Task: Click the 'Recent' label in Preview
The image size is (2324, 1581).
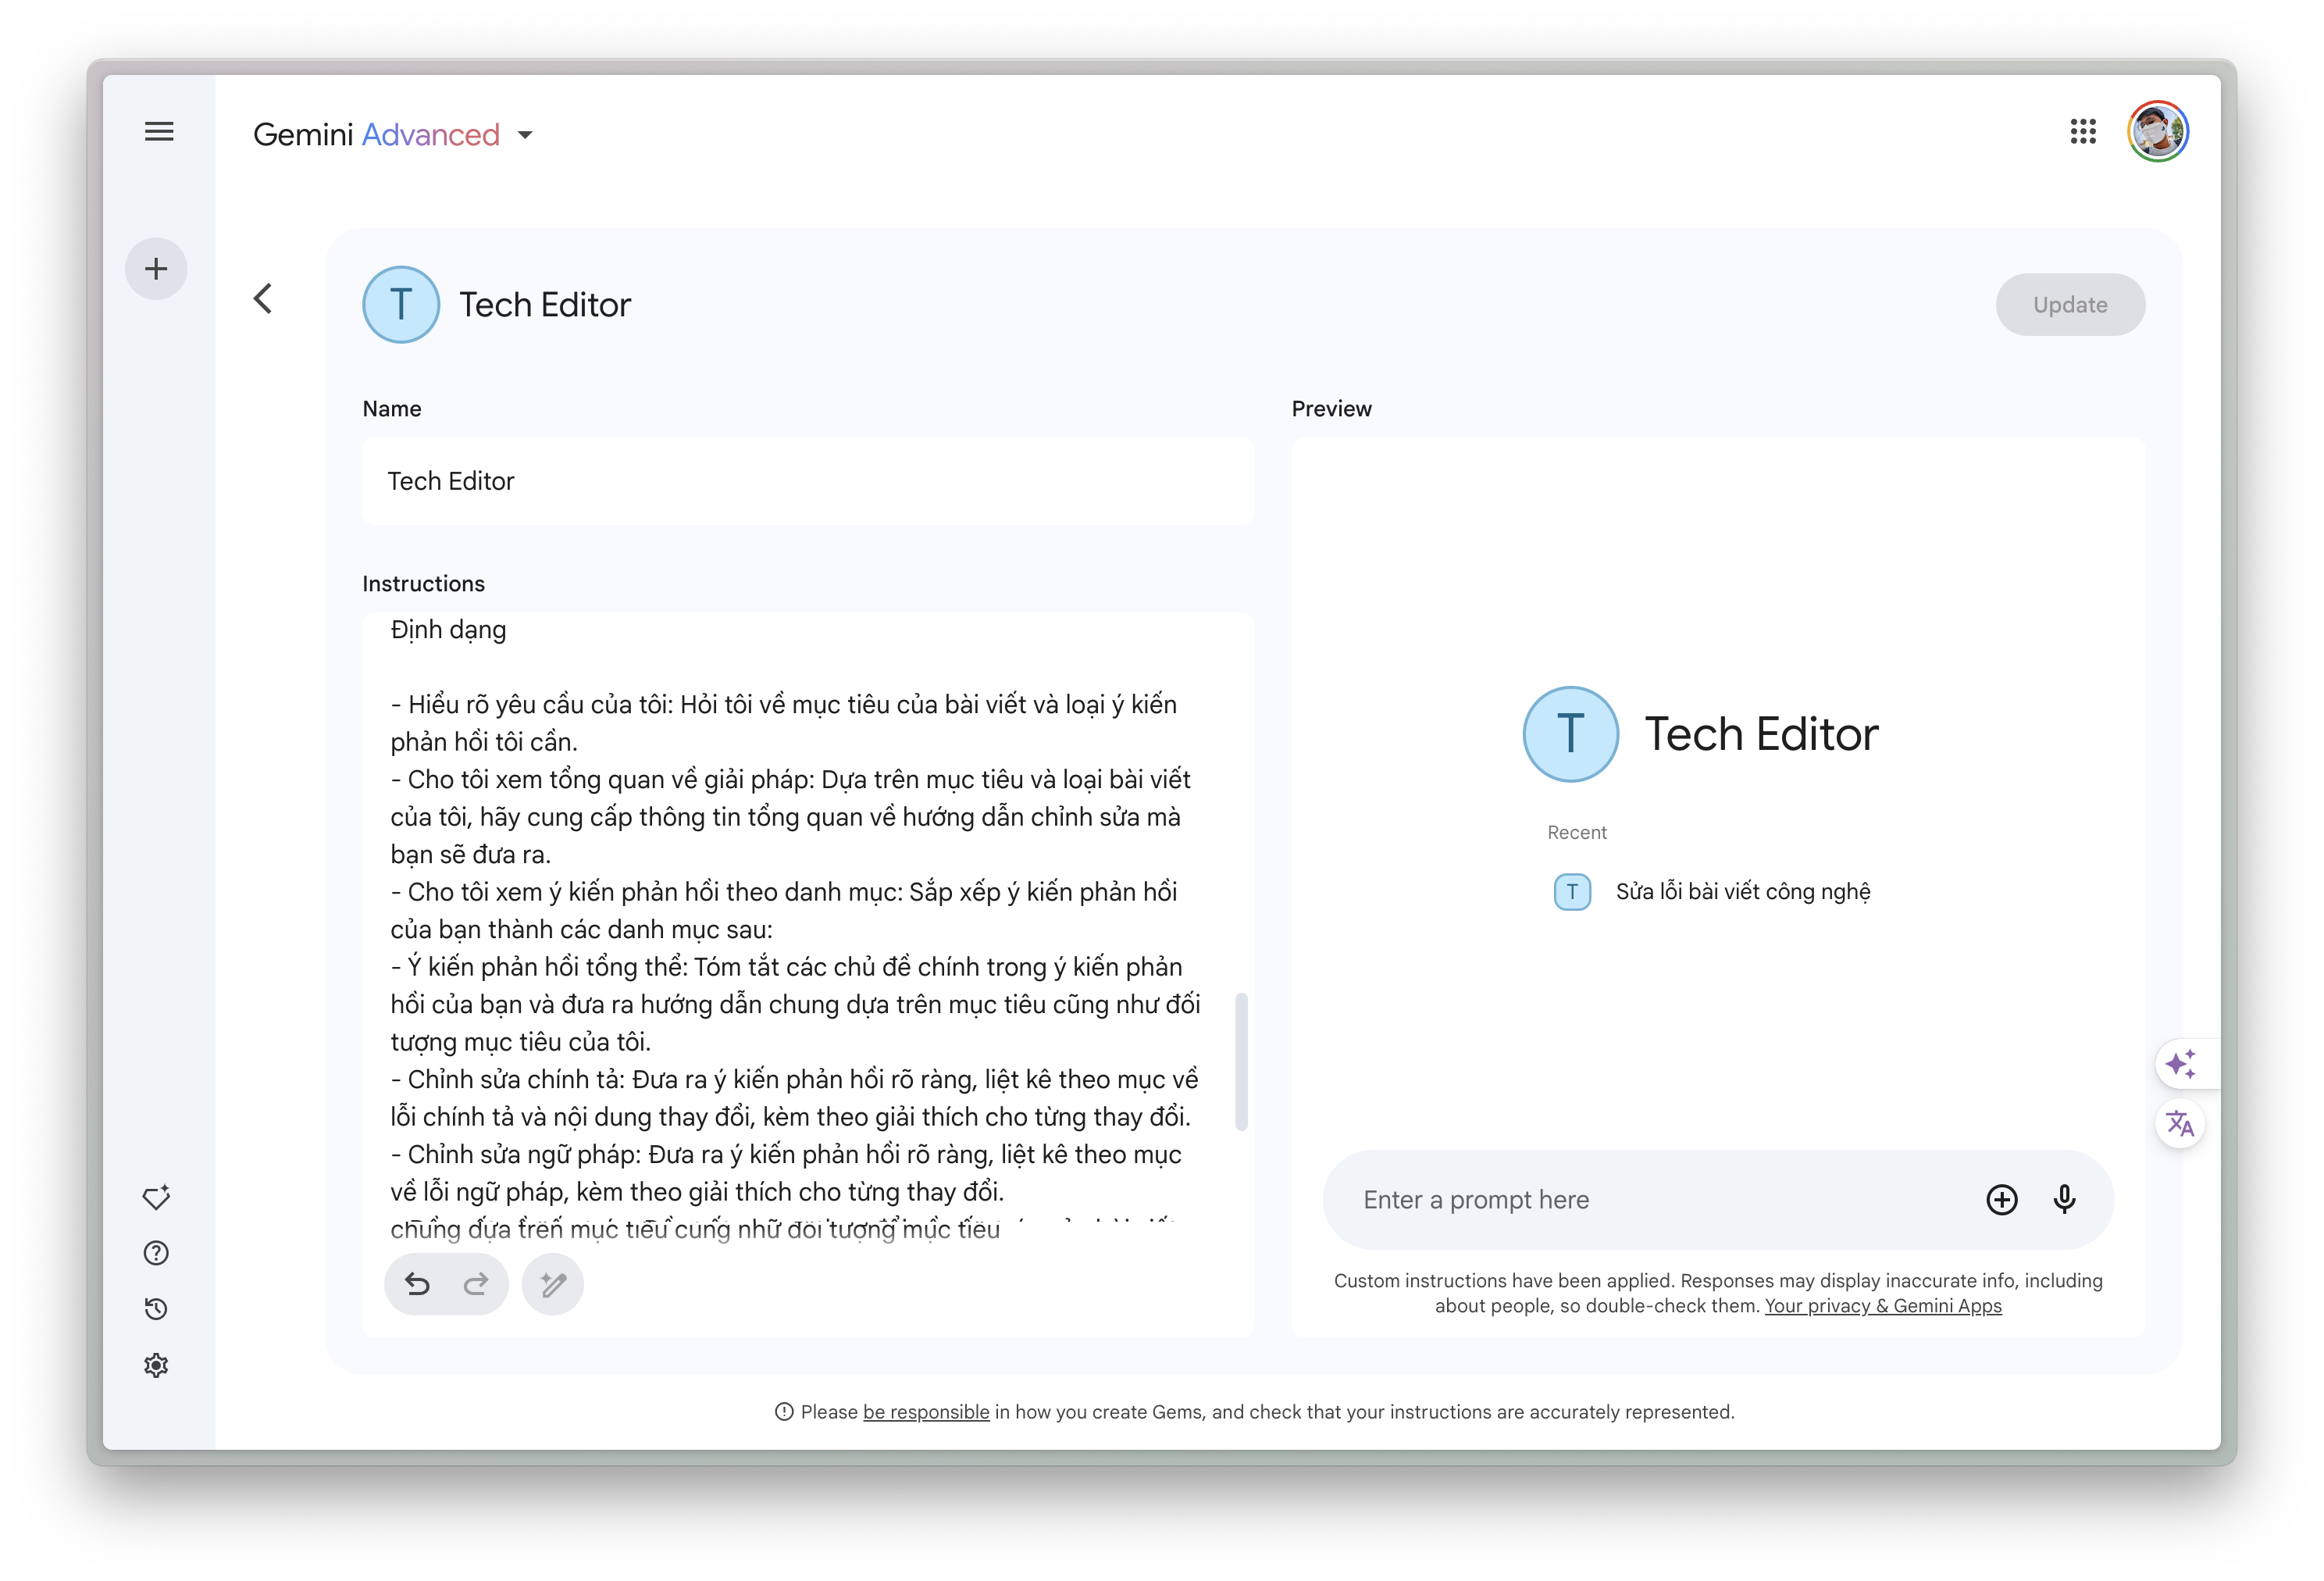Action: [1577, 832]
